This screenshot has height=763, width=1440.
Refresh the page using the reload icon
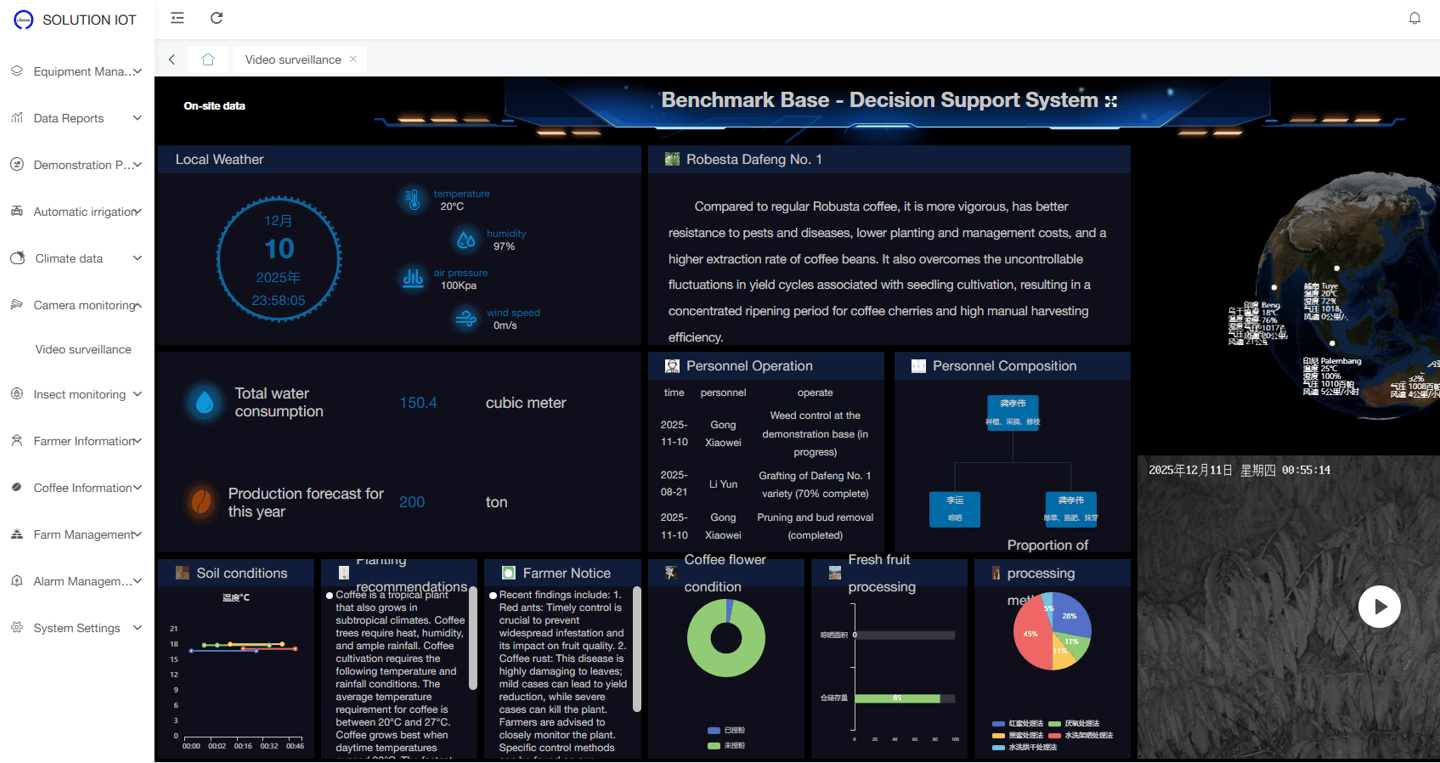(216, 18)
